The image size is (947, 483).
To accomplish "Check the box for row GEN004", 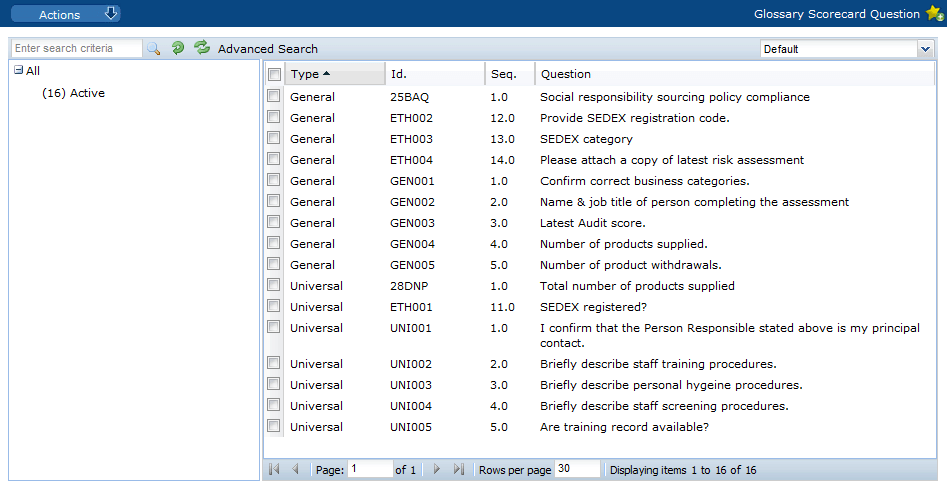I will 274,243.
